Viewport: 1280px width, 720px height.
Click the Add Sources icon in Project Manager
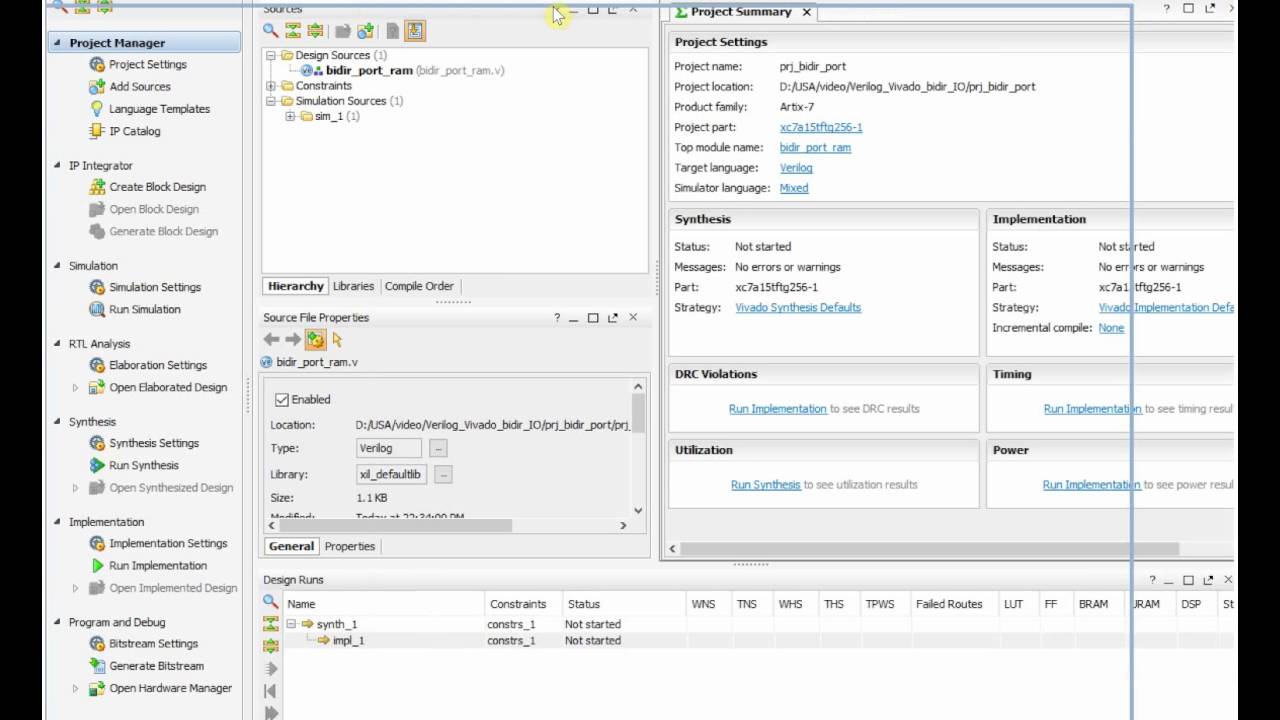tap(97, 86)
